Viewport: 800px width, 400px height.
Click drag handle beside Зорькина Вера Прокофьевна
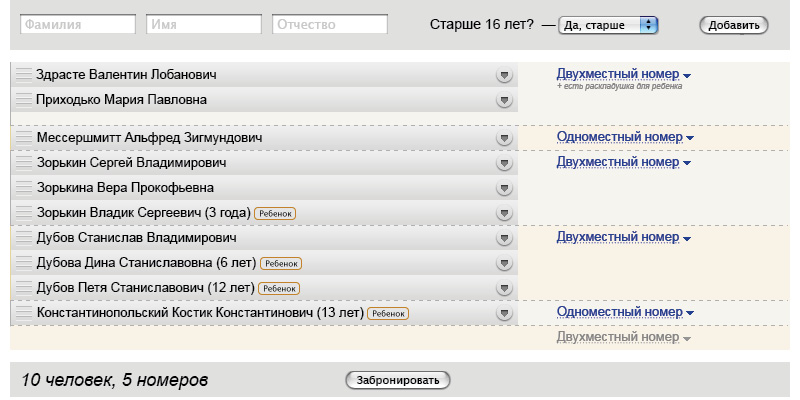click(x=24, y=188)
